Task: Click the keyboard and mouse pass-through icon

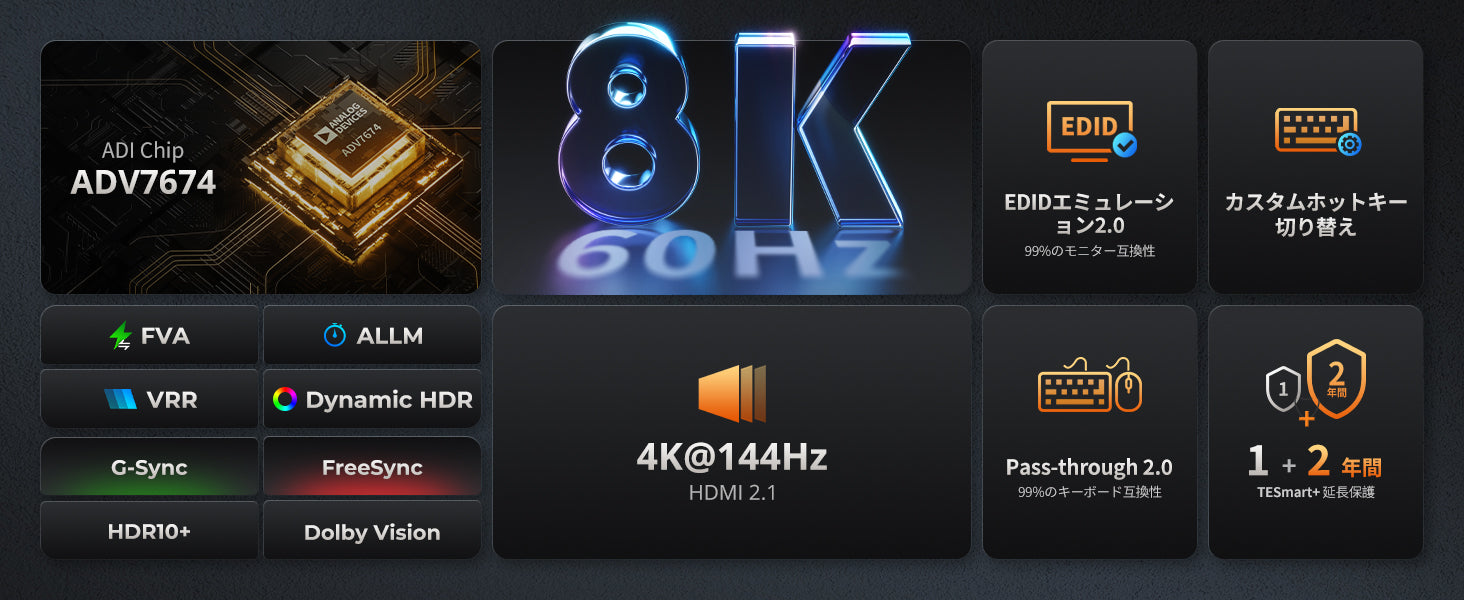Action: tap(1090, 385)
